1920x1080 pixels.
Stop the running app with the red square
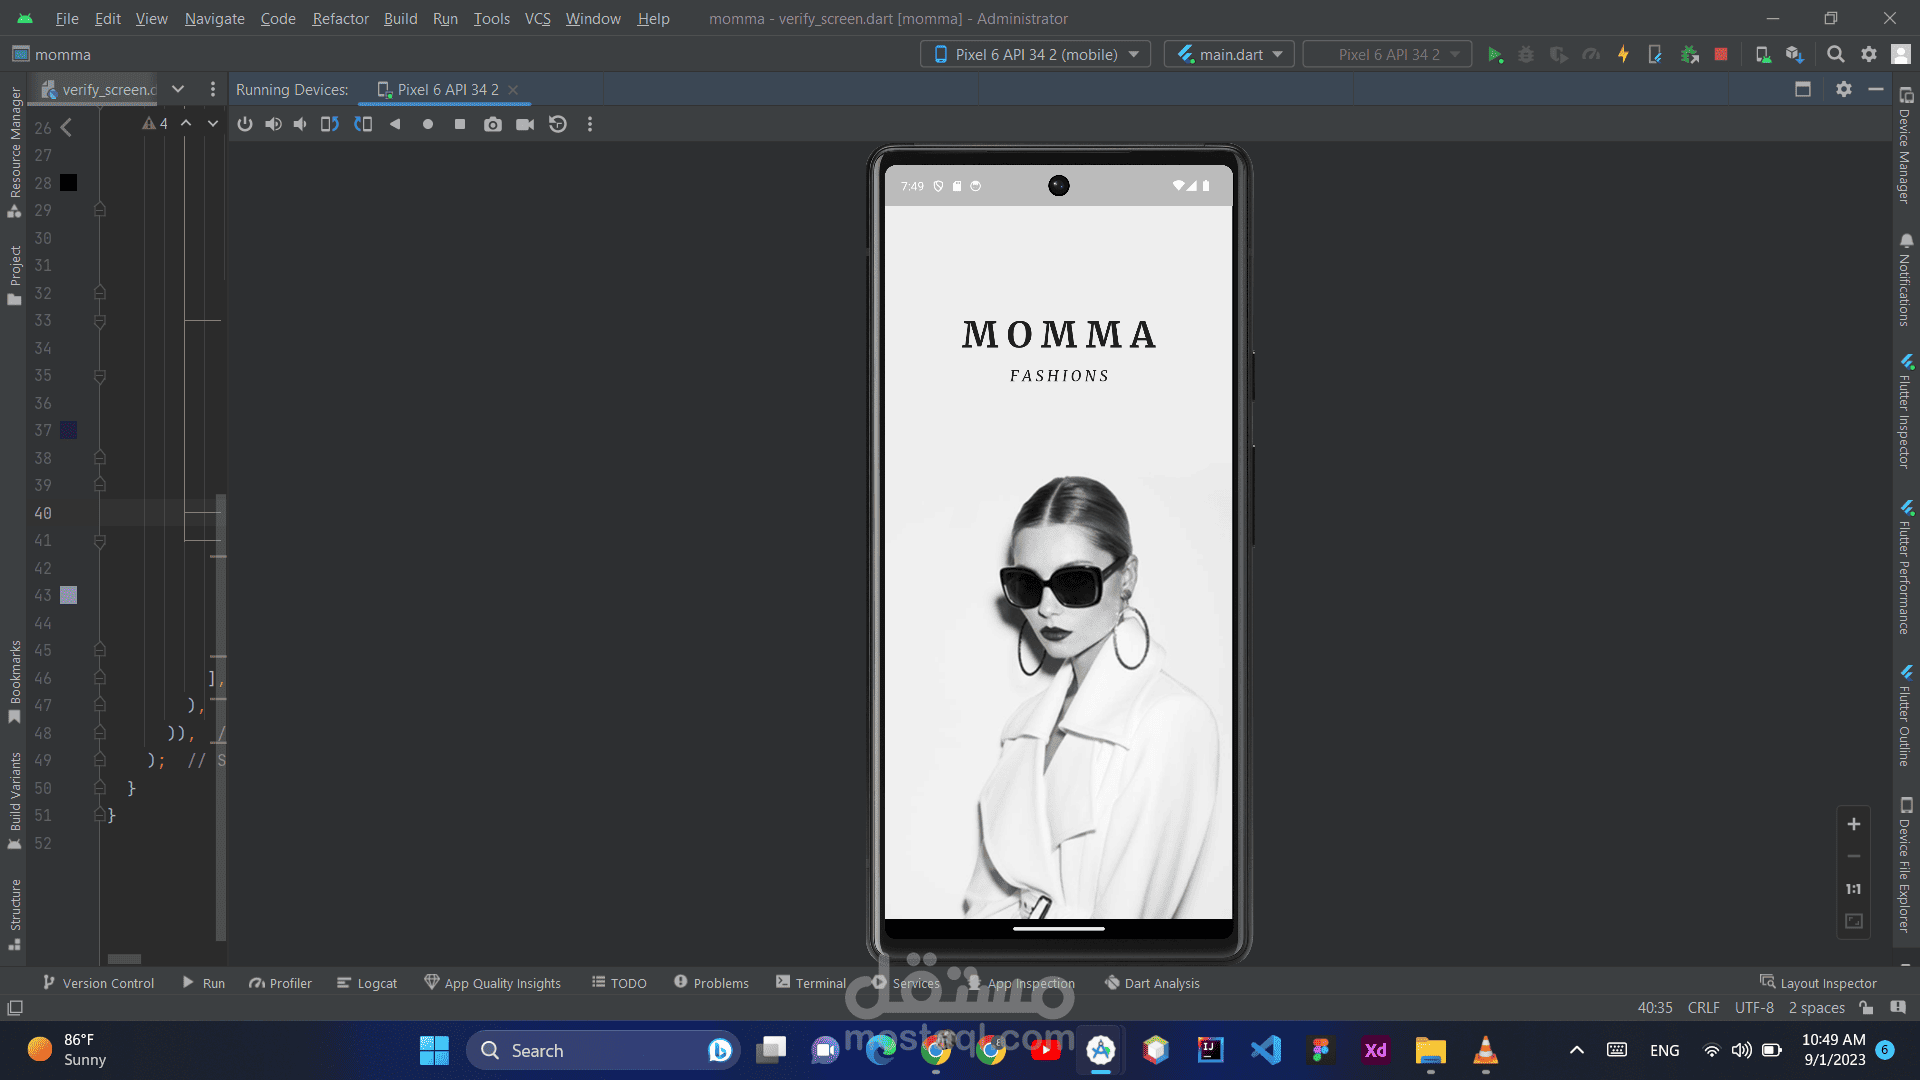point(1721,55)
